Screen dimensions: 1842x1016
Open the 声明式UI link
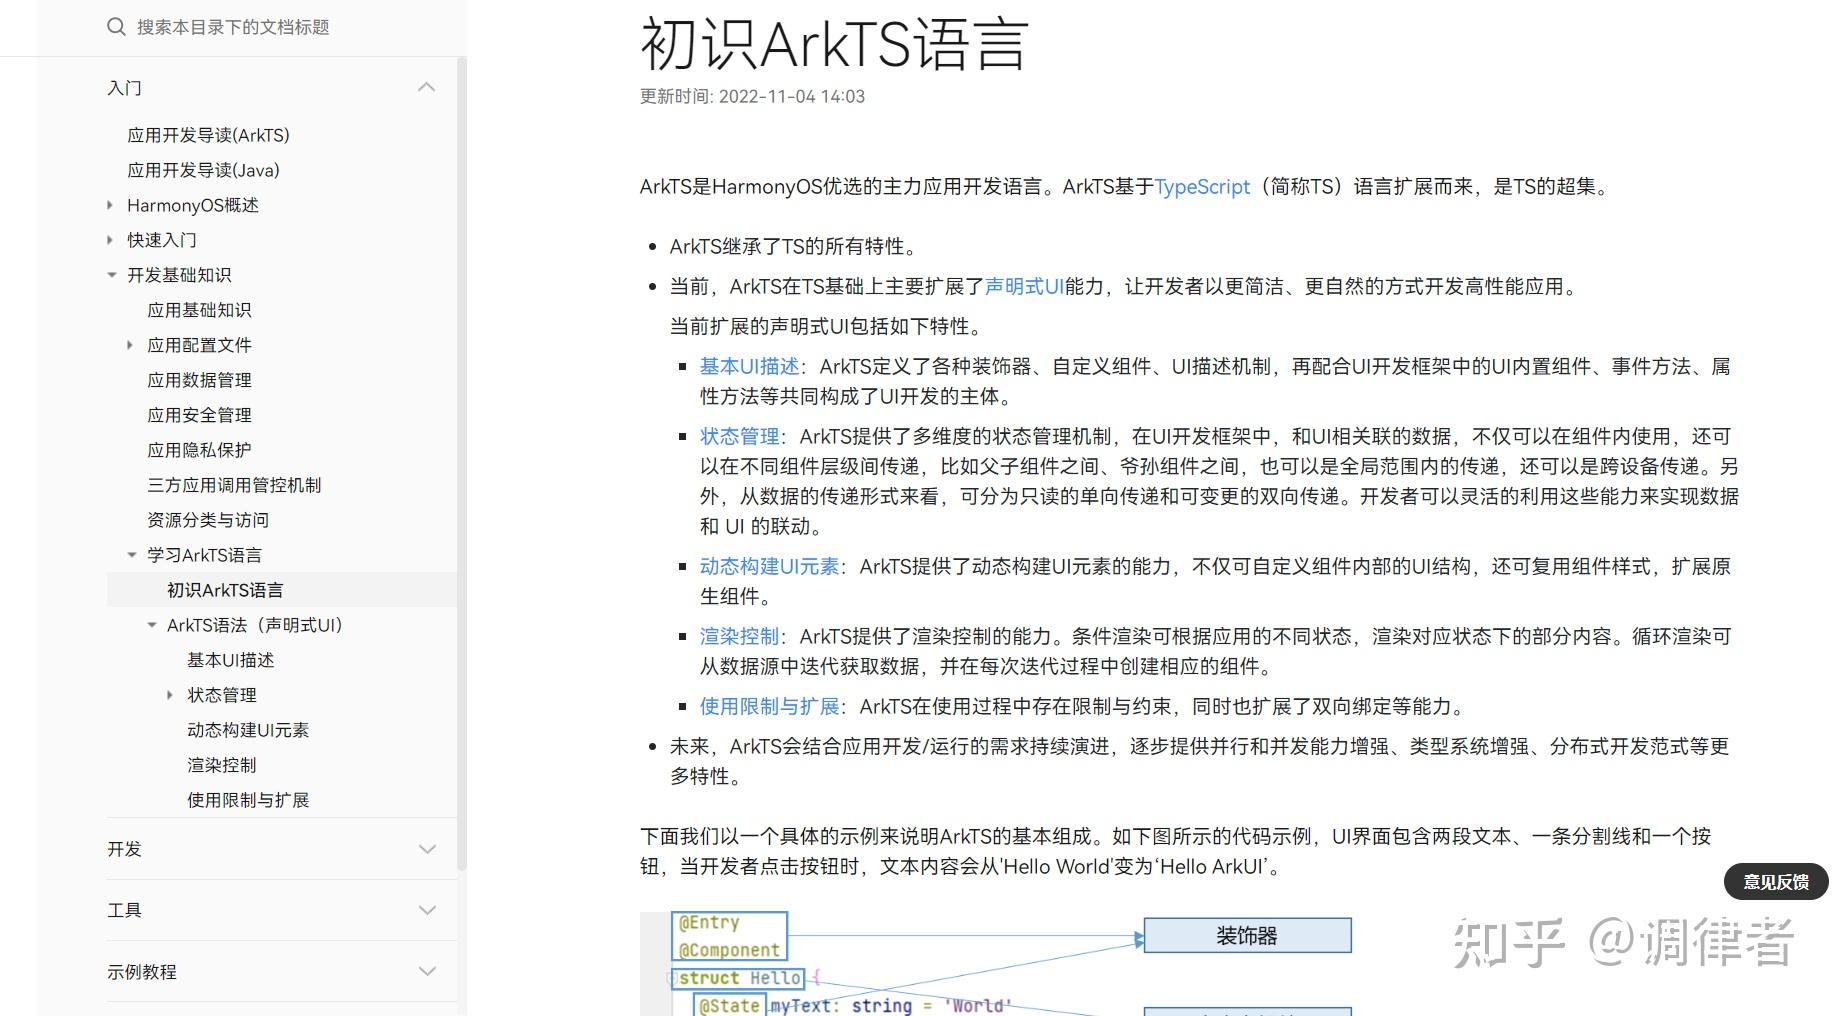click(1023, 286)
